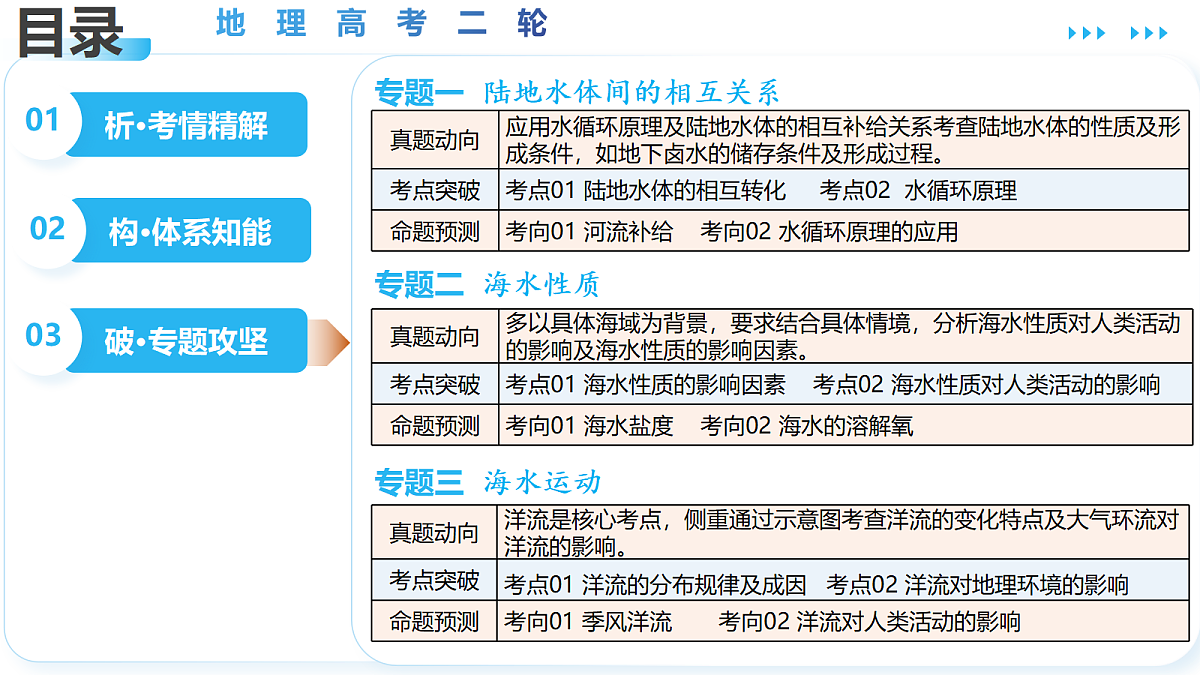
Task: Click 真题动向 cell in 专题一 table
Action: pyautogui.click(x=435, y=141)
